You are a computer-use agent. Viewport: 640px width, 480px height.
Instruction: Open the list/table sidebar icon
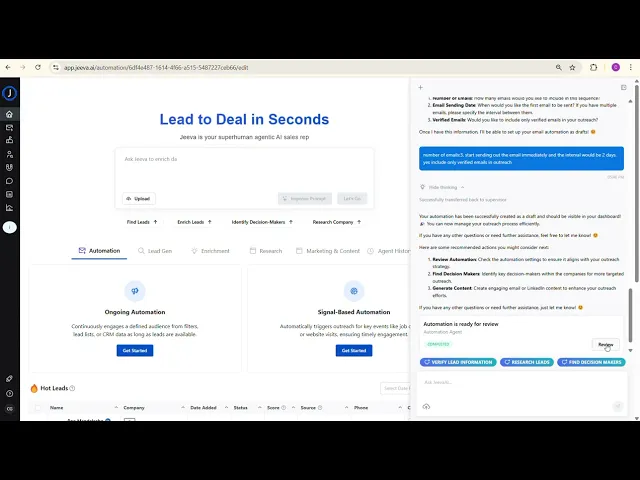[x=9, y=194]
